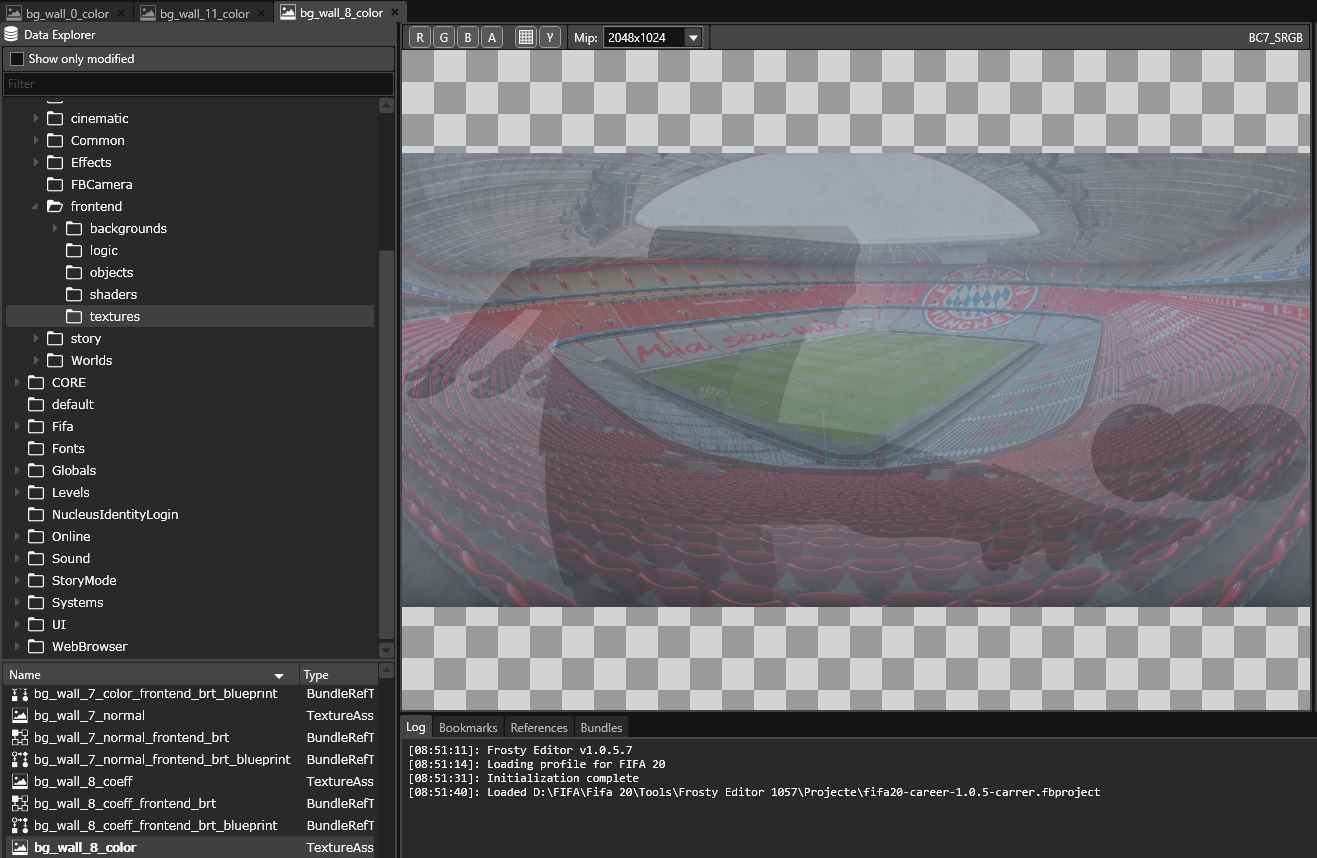
Task: Select the shaders folder icon
Action: pos(74,294)
